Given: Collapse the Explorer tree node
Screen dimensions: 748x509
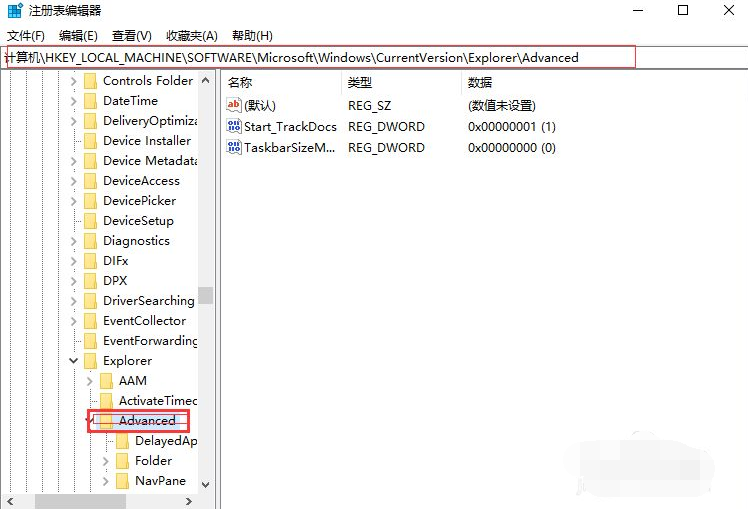Looking at the screenshot, I should 73,361.
